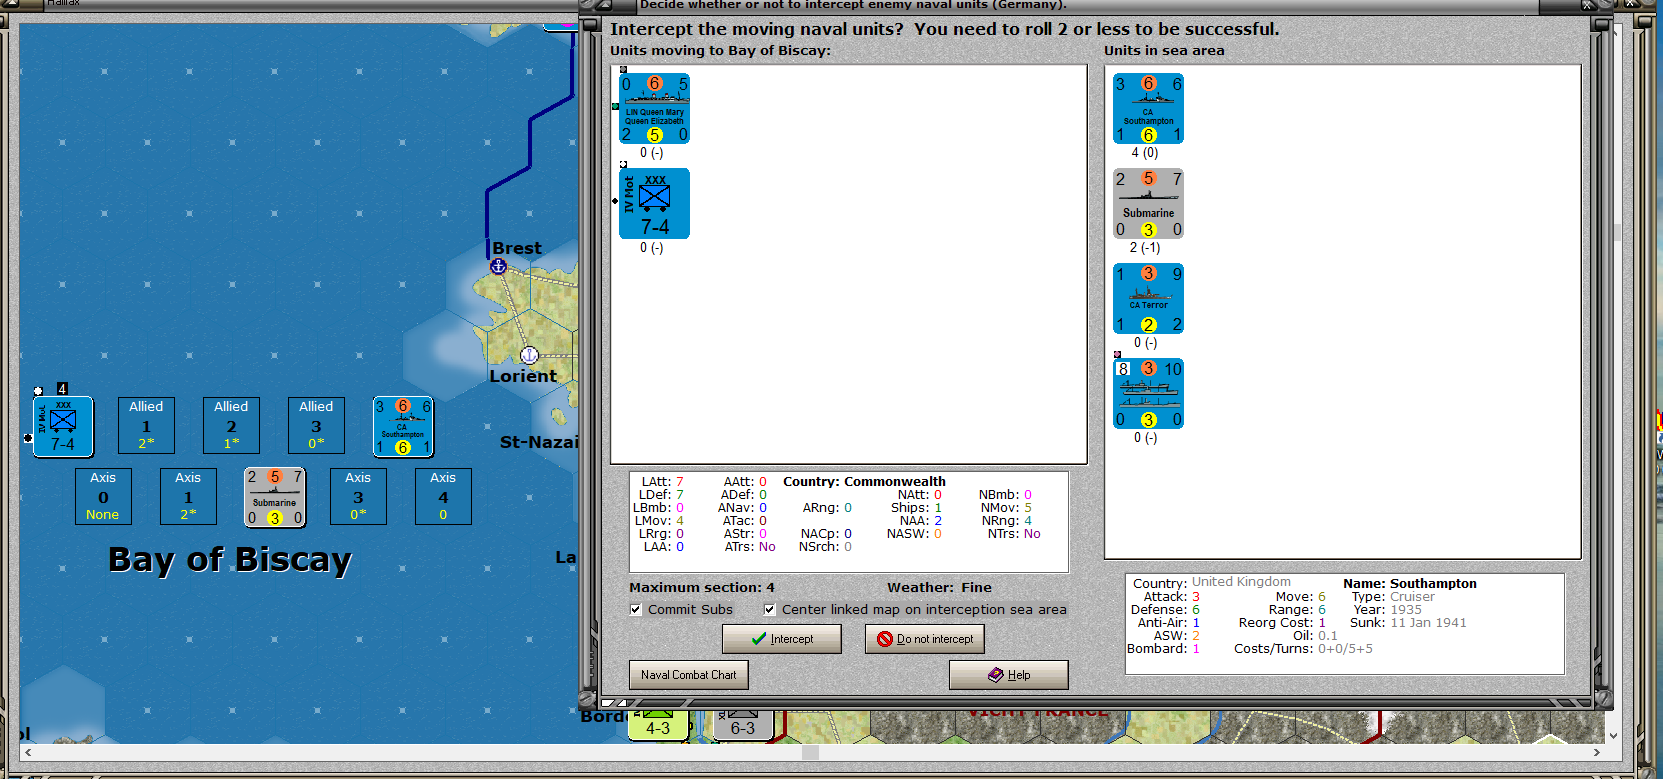Image resolution: width=1663 pixels, height=779 pixels.
Task: Click the Bay of Biscay sea area label
Action: (230, 560)
